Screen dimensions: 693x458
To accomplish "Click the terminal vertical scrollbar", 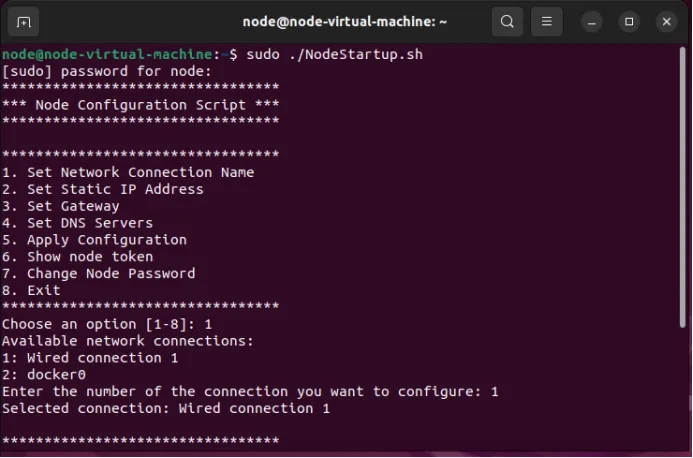I will tap(683, 187).
